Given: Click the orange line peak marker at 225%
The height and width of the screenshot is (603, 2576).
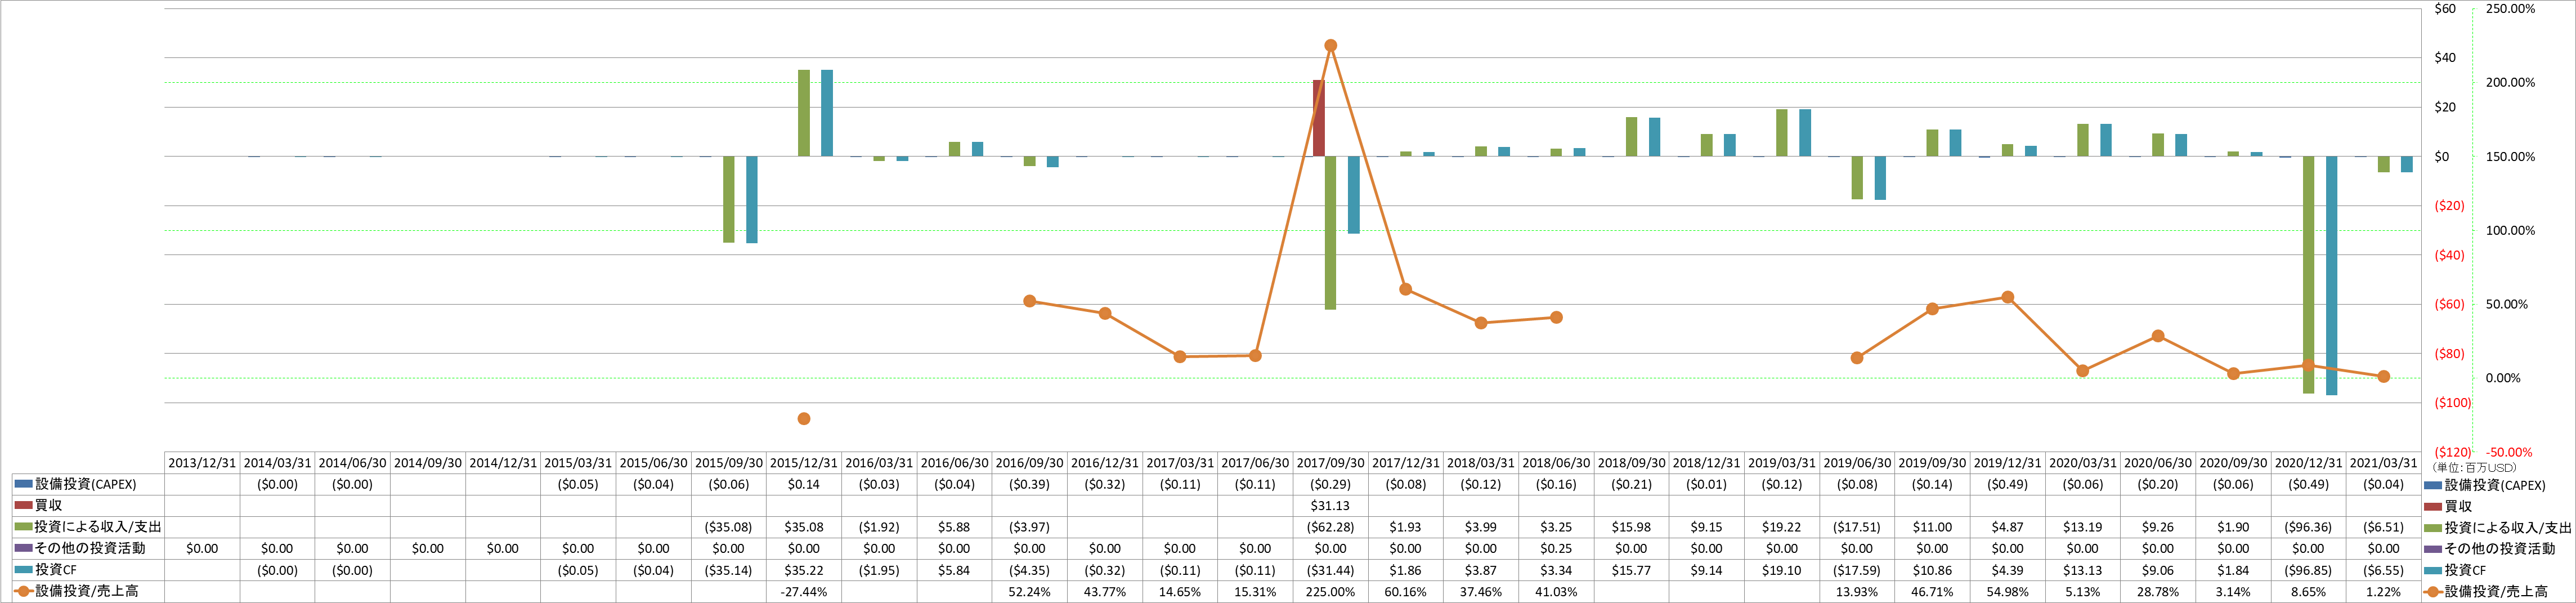Looking at the screenshot, I should coord(1330,46).
